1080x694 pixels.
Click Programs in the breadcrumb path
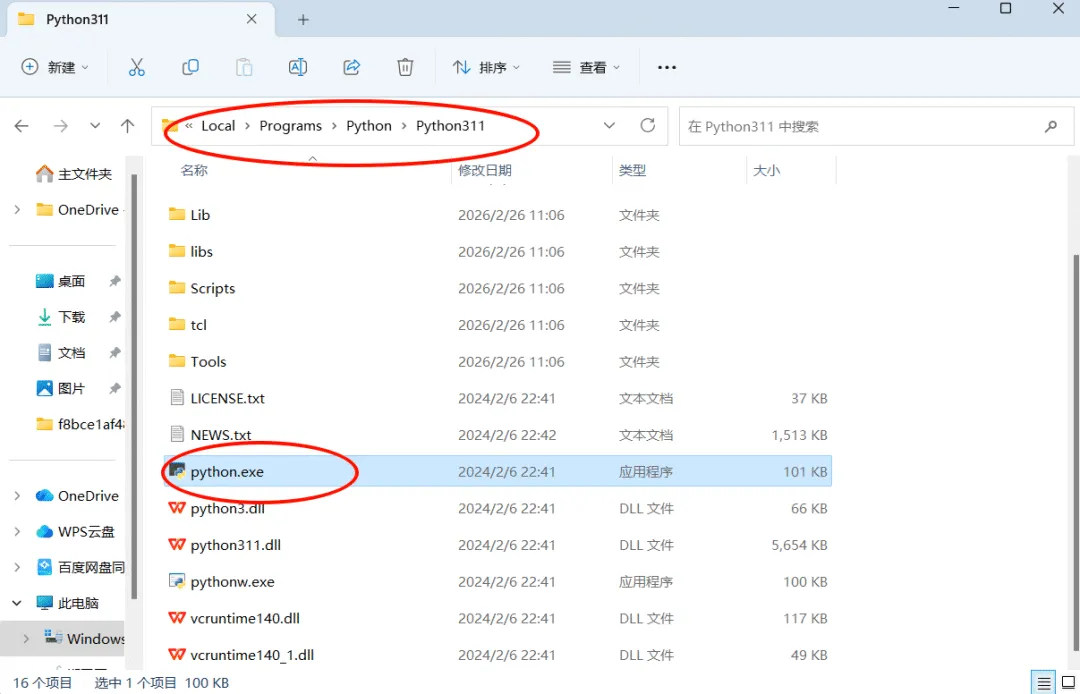coord(291,126)
